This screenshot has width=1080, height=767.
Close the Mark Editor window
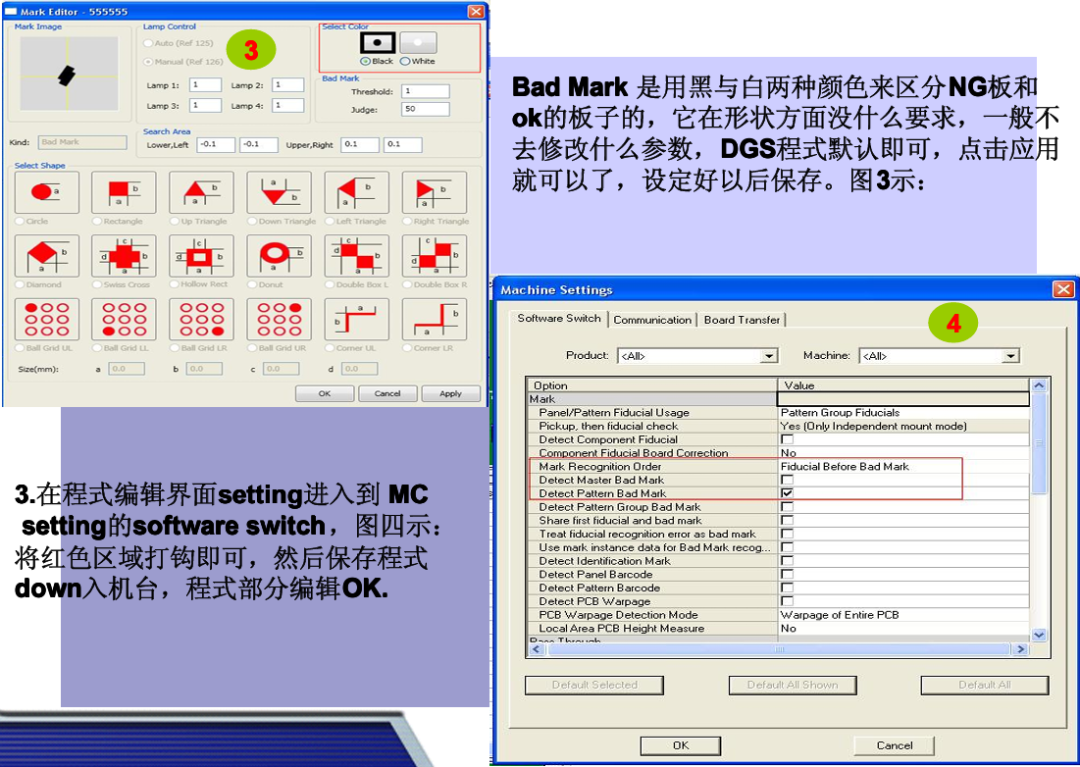(475, 12)
